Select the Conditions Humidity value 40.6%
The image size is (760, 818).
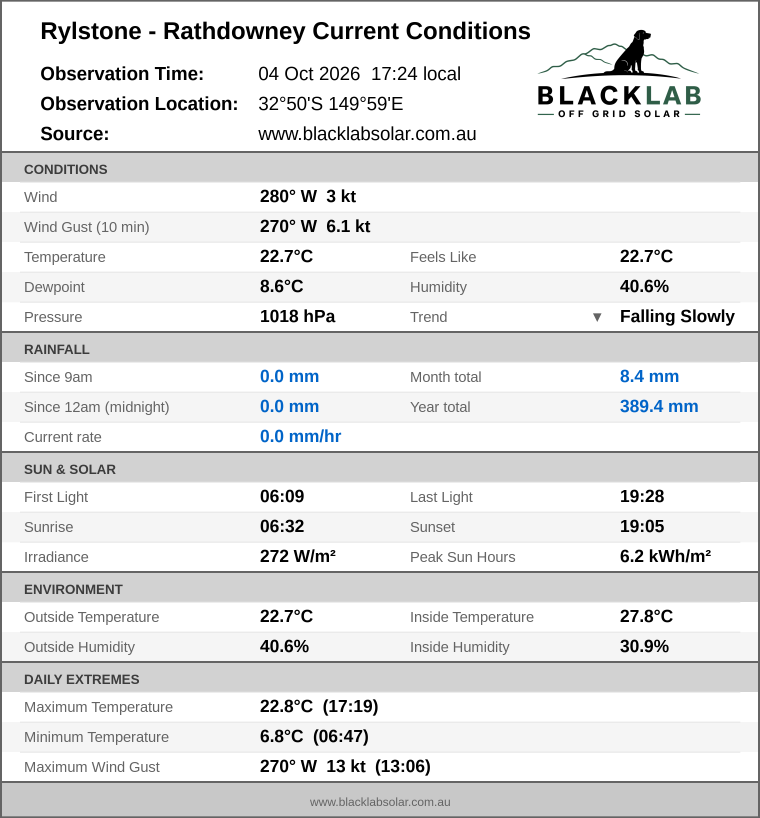point(644,286)
